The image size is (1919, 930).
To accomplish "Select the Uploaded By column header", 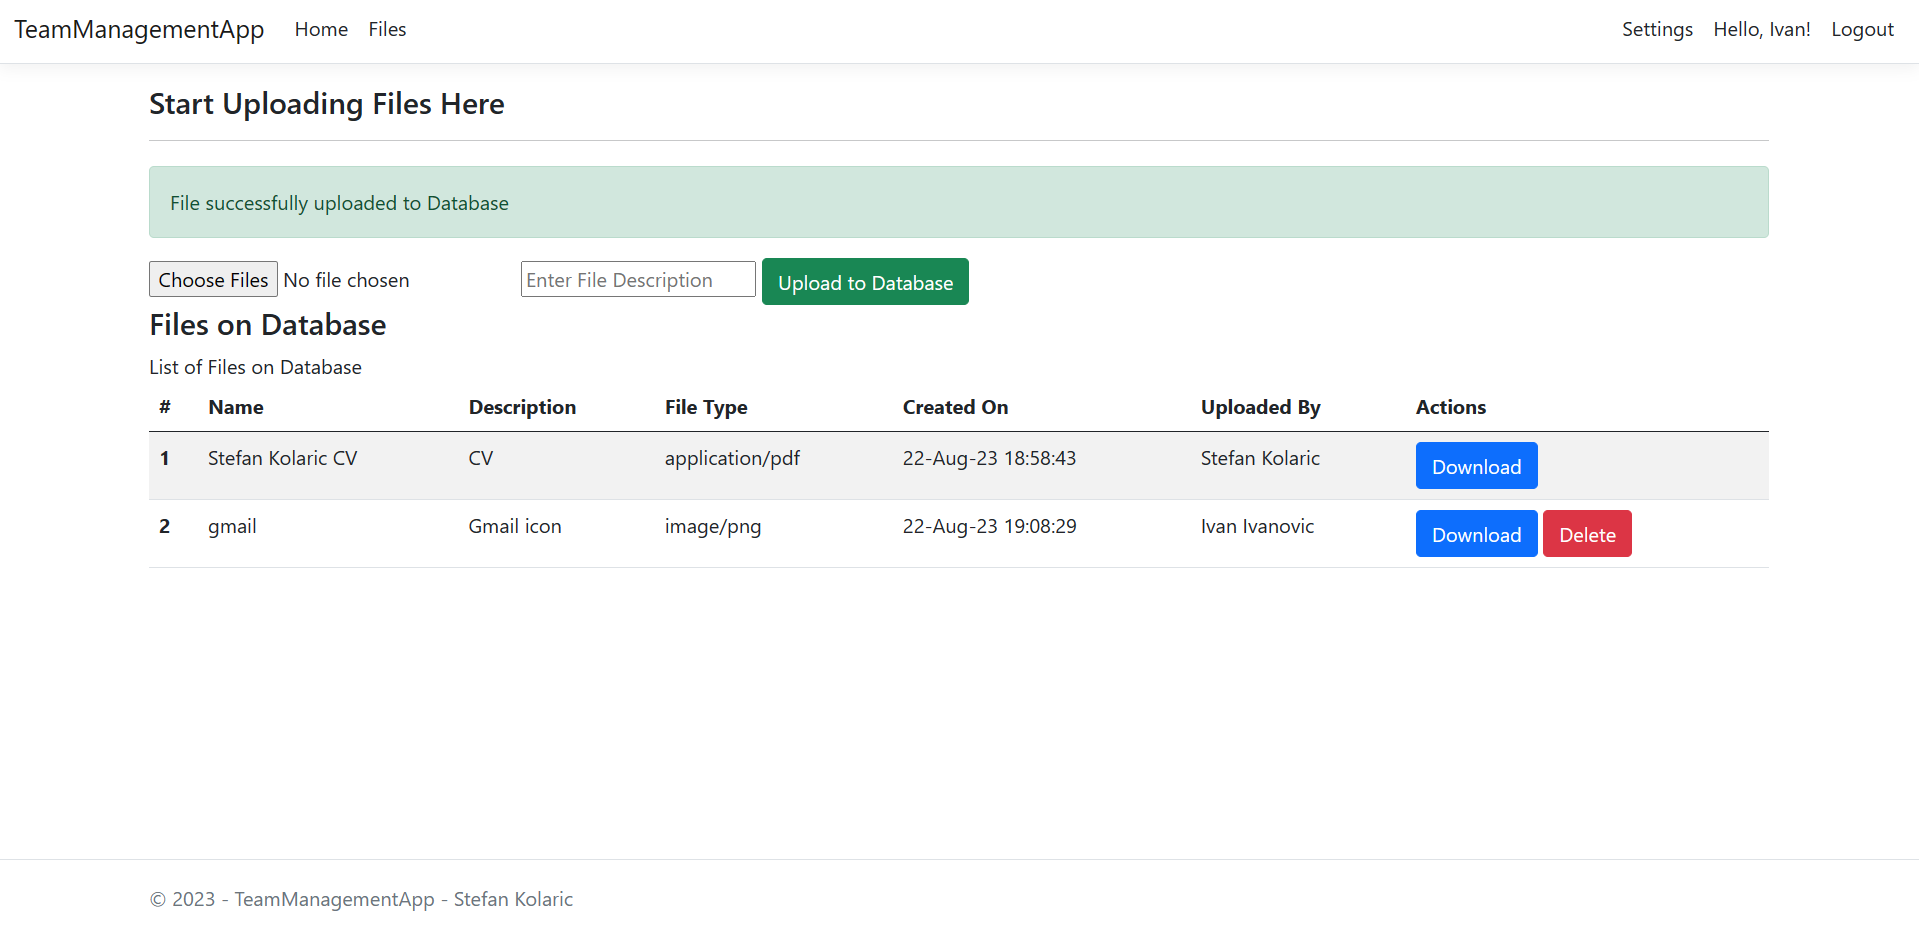I will (x=1260, y=407).
